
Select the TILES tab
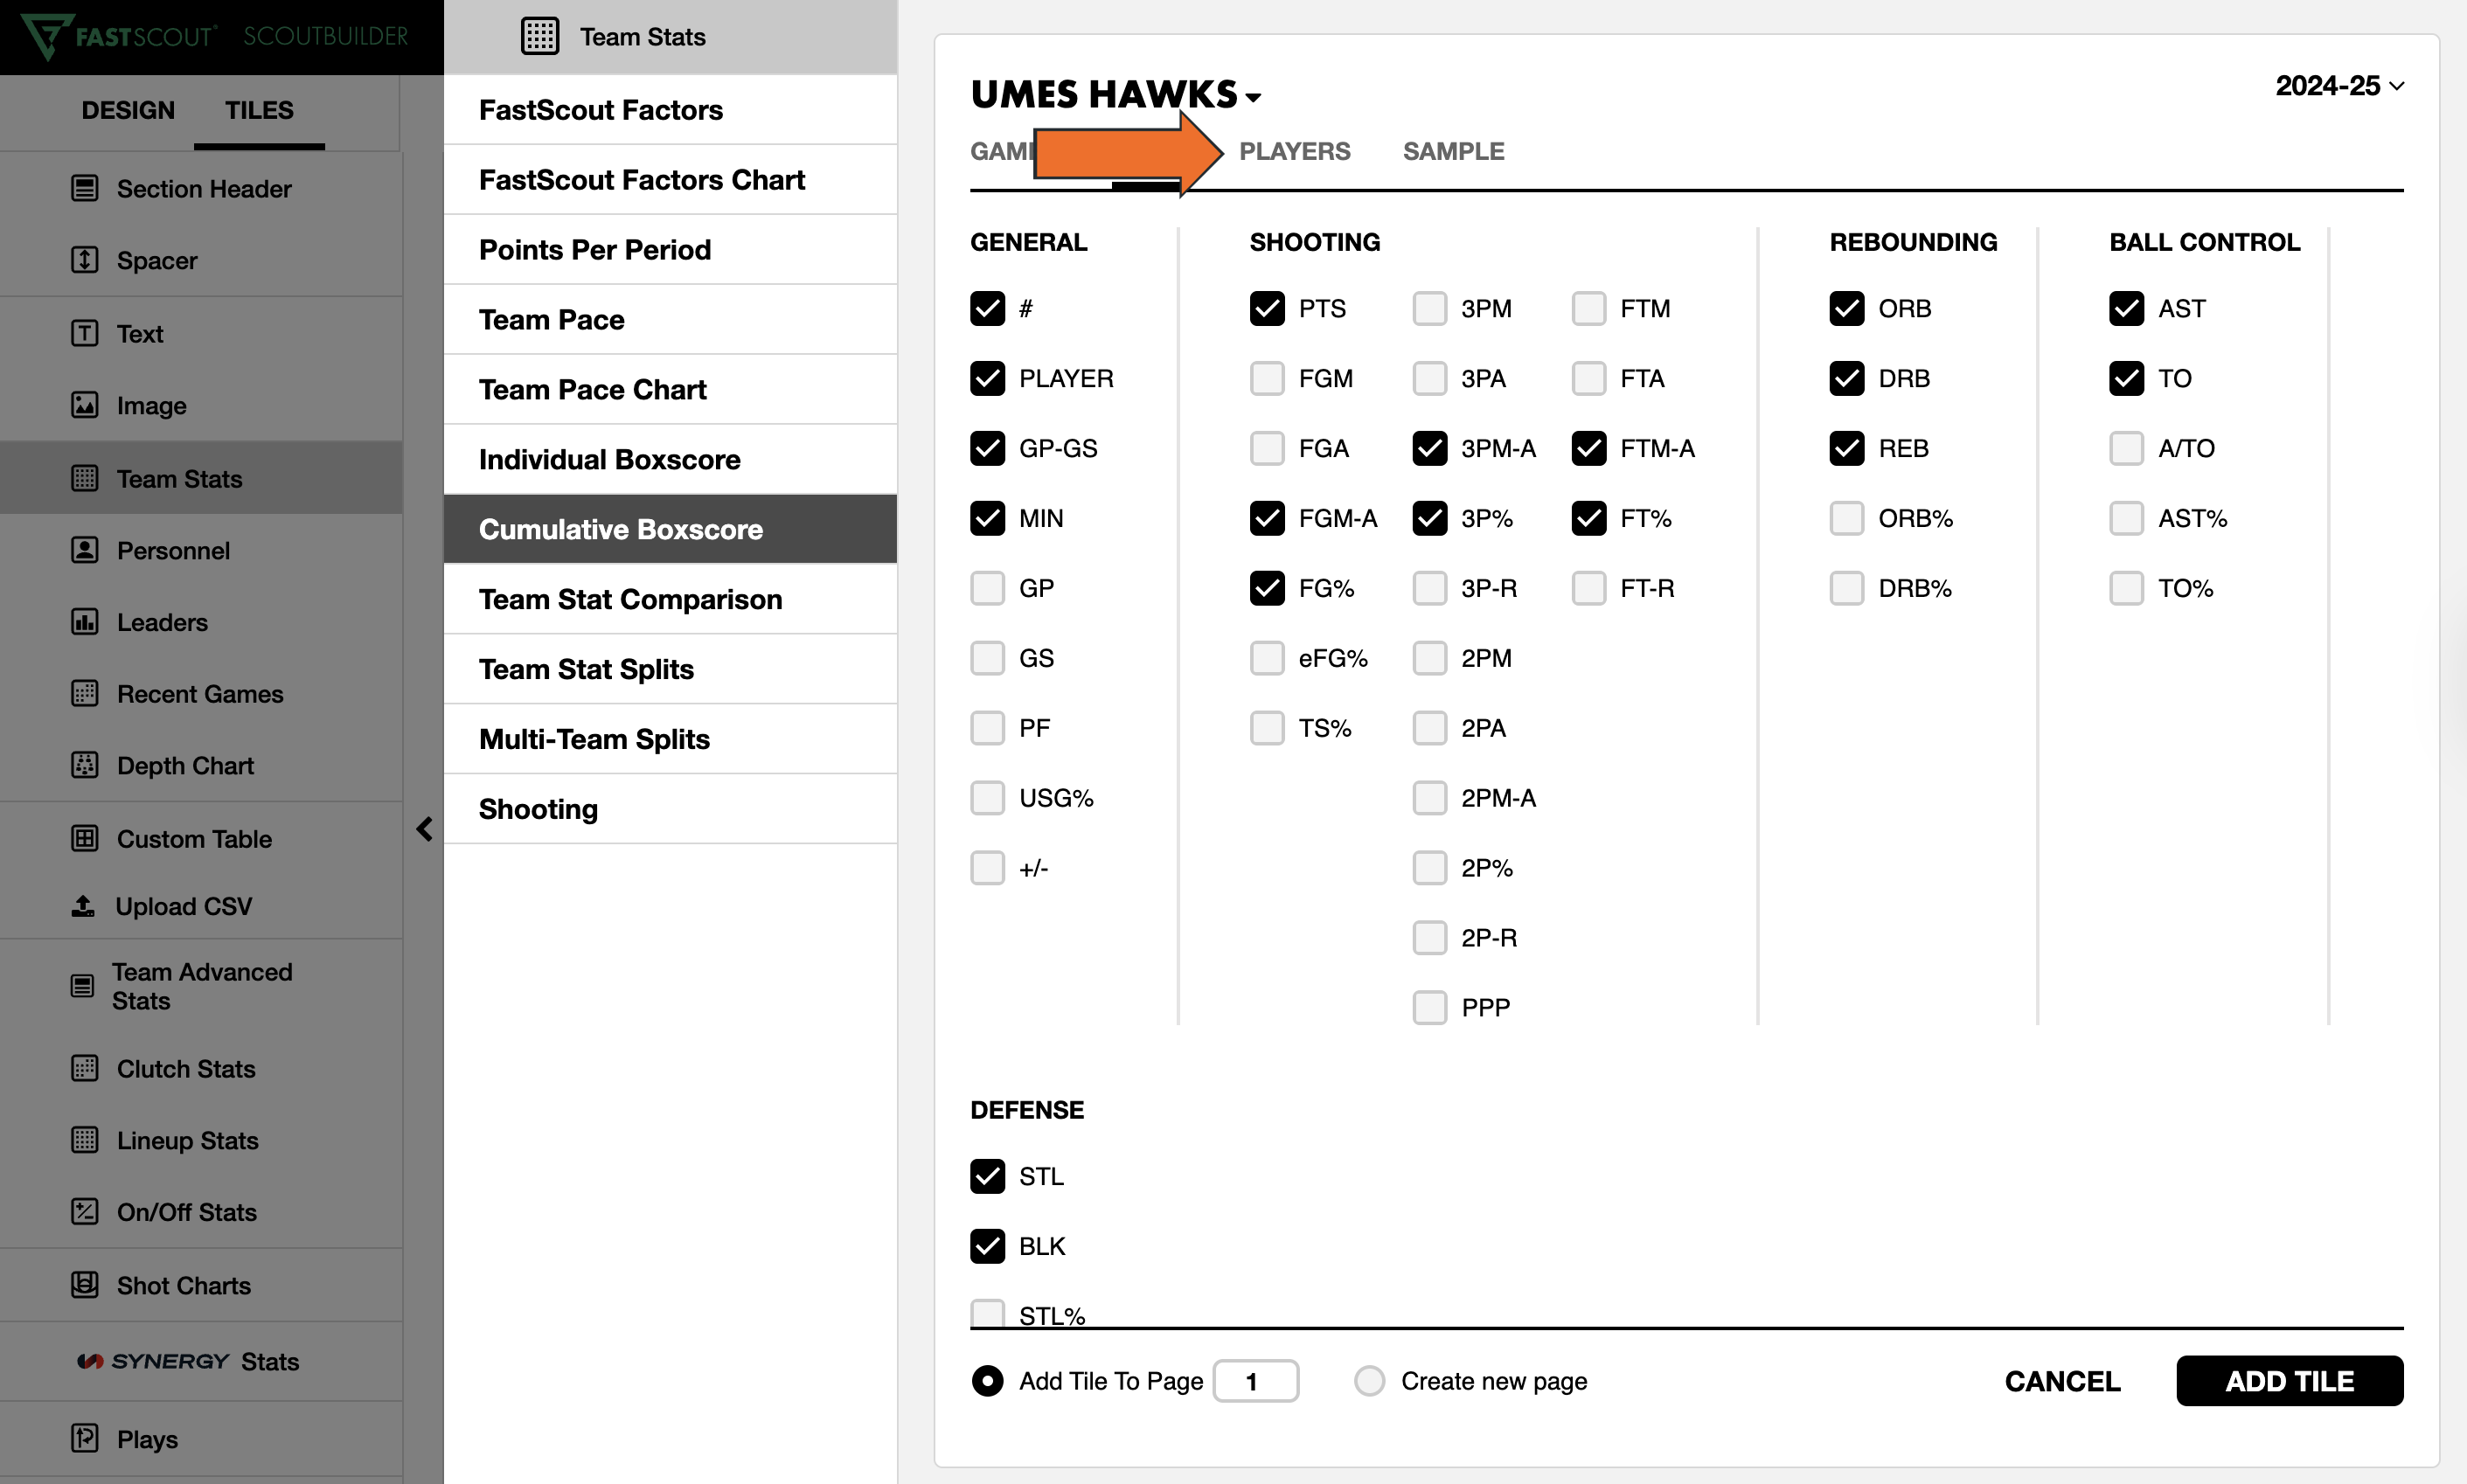259,110
